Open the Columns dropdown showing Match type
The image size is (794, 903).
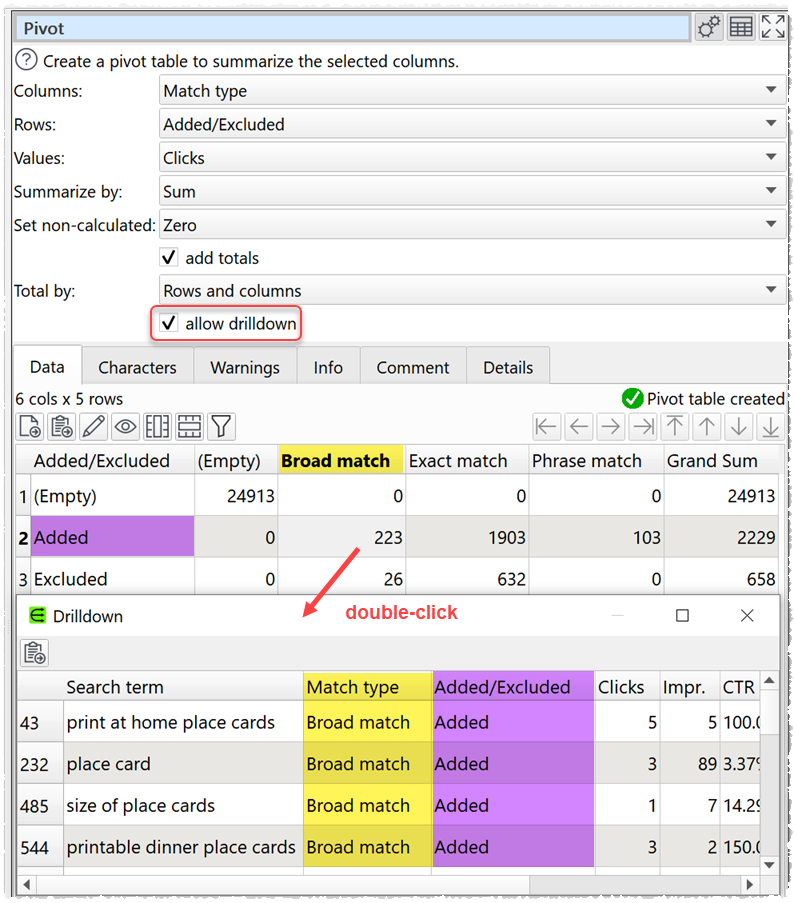472,91
